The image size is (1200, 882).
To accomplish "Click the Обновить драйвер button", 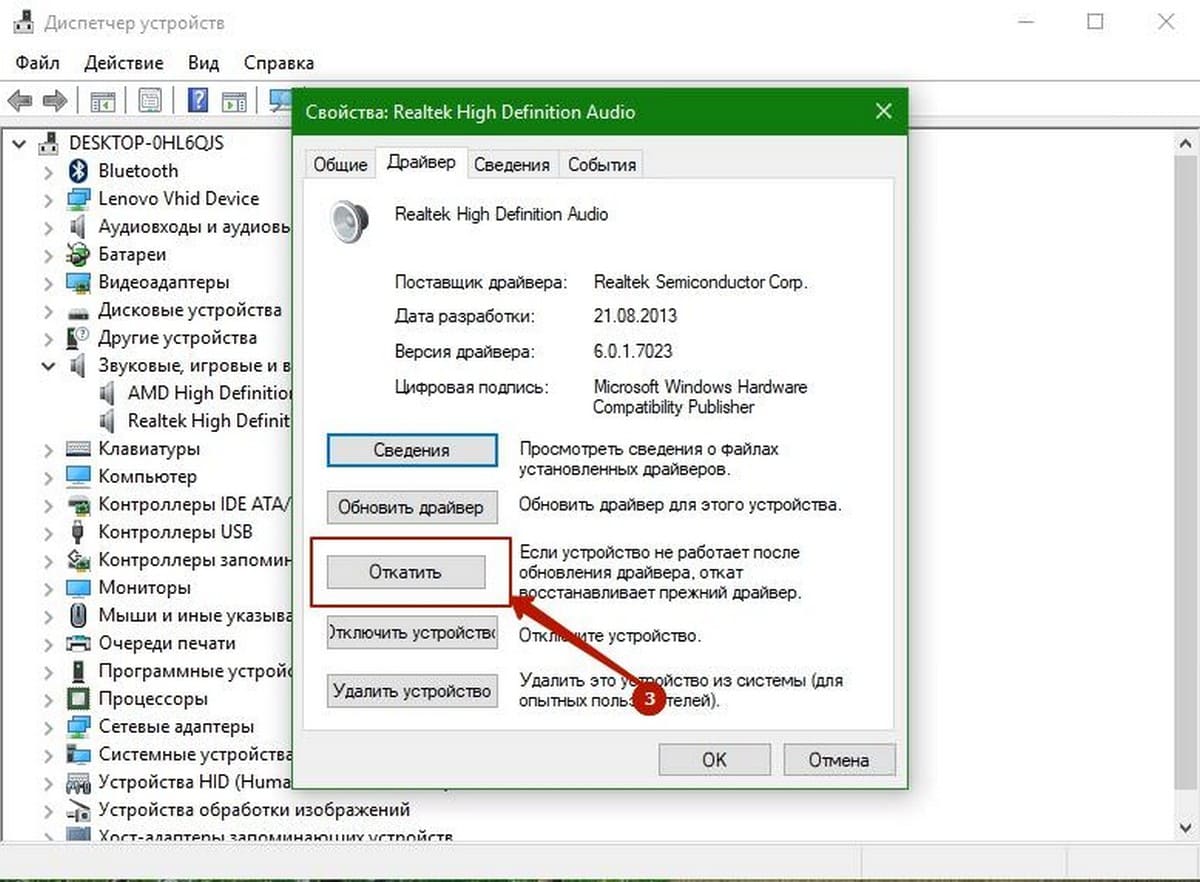I will [411, 506].
